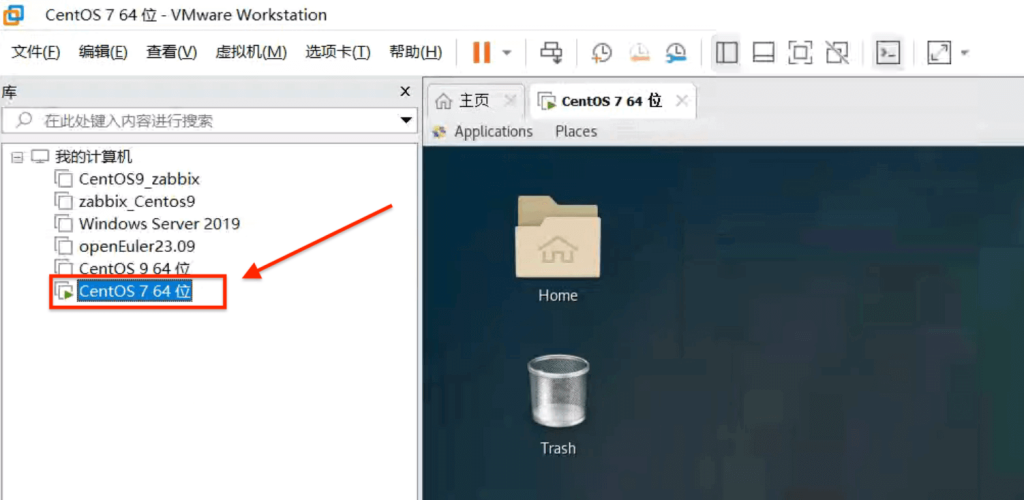Viewport: 1024px width, 500px height.
Task: Open the 文件(F) menu
Action: pos(36,52)
